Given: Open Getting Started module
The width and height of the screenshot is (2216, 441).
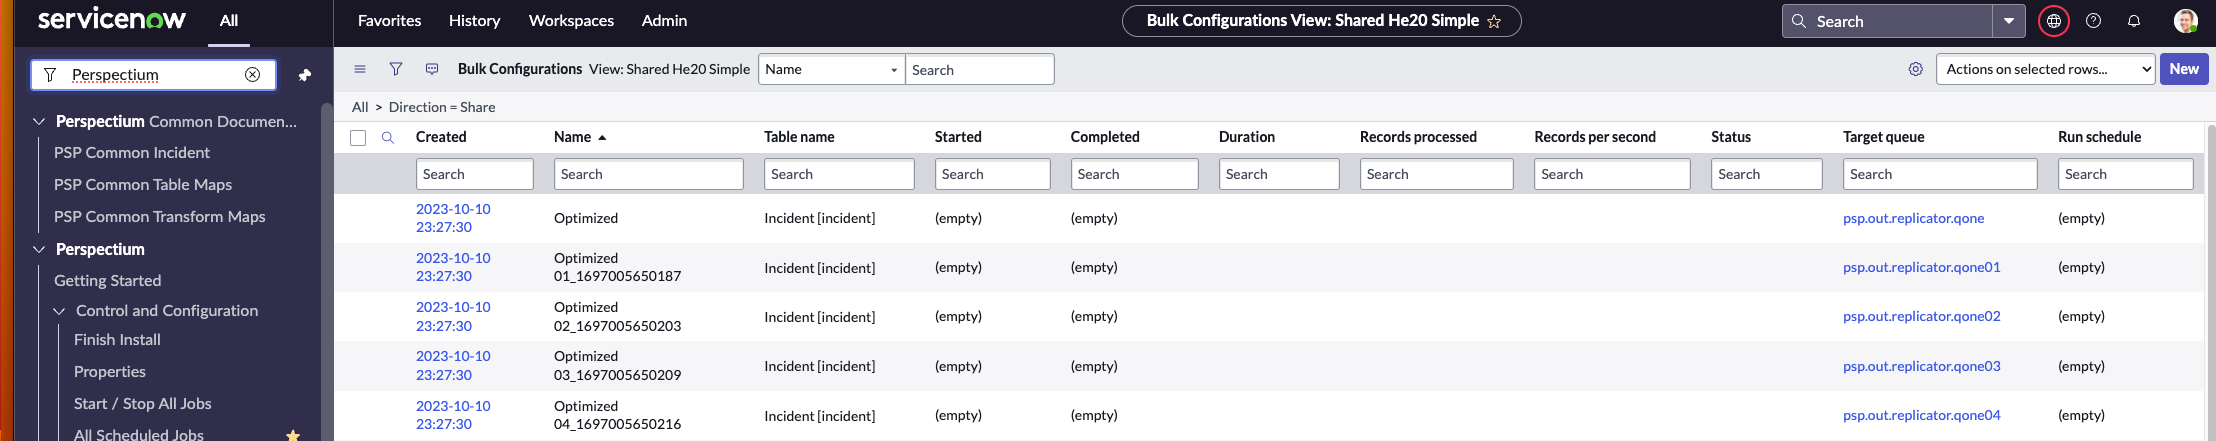Looking at the screenshot, I should 107,281.
